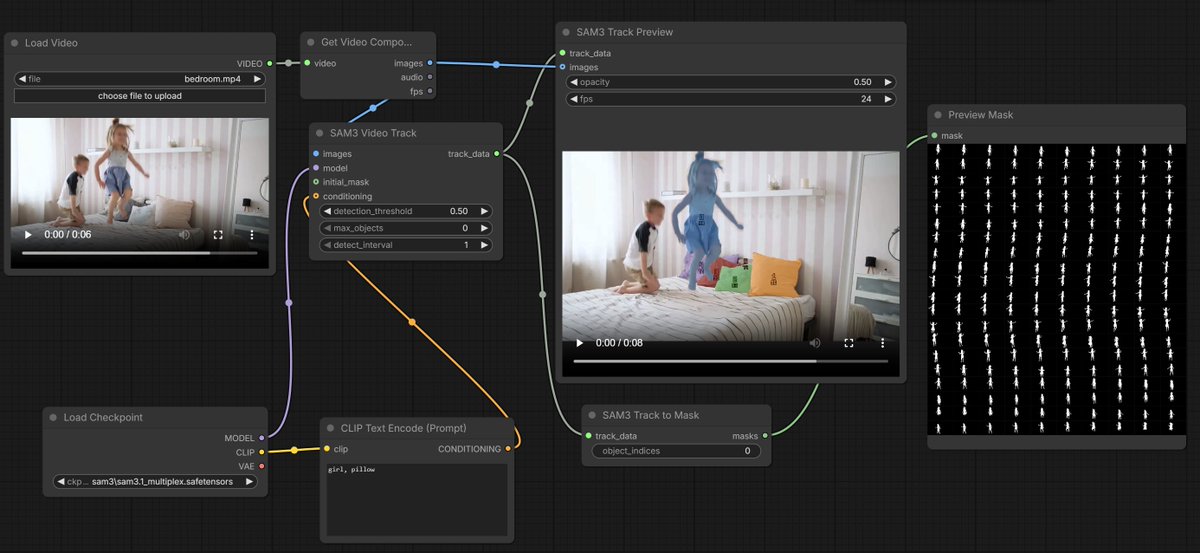
Task: Click the audio output socket
Action: coord(430,77)
